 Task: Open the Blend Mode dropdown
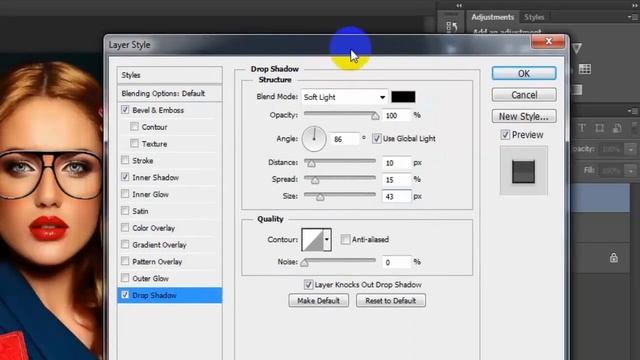tap(344, 97)
